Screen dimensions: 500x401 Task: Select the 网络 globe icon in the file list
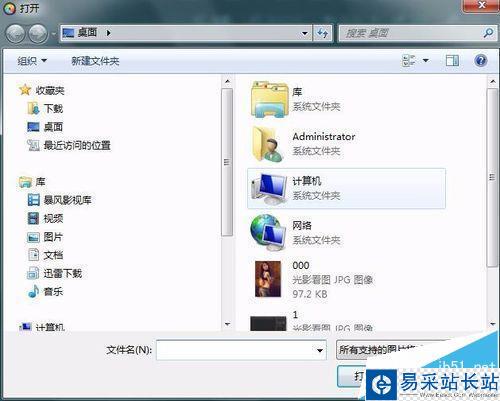(x=269, y=232)
